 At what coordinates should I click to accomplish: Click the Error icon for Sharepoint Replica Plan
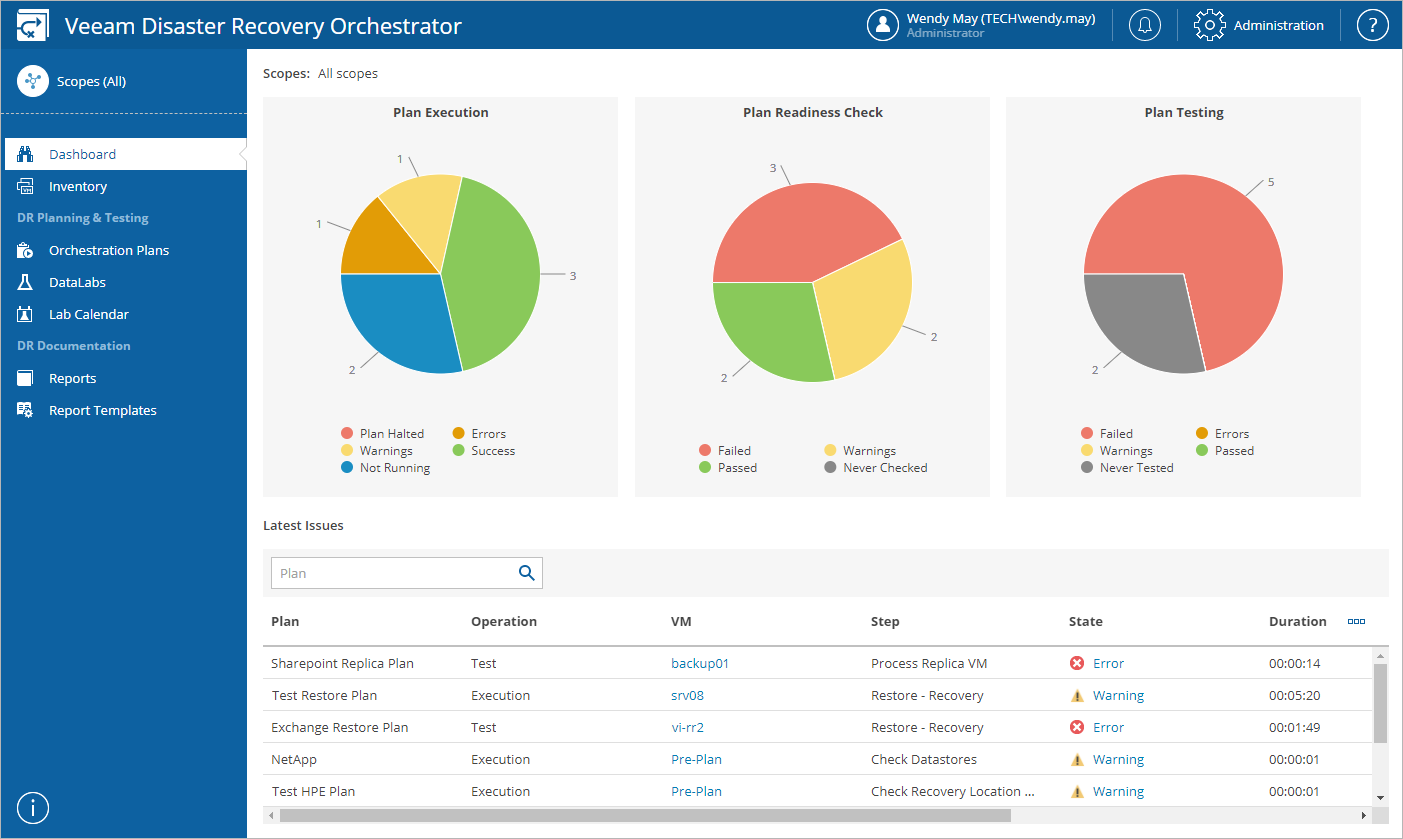pyautogui.click(x=1077, y=663)
